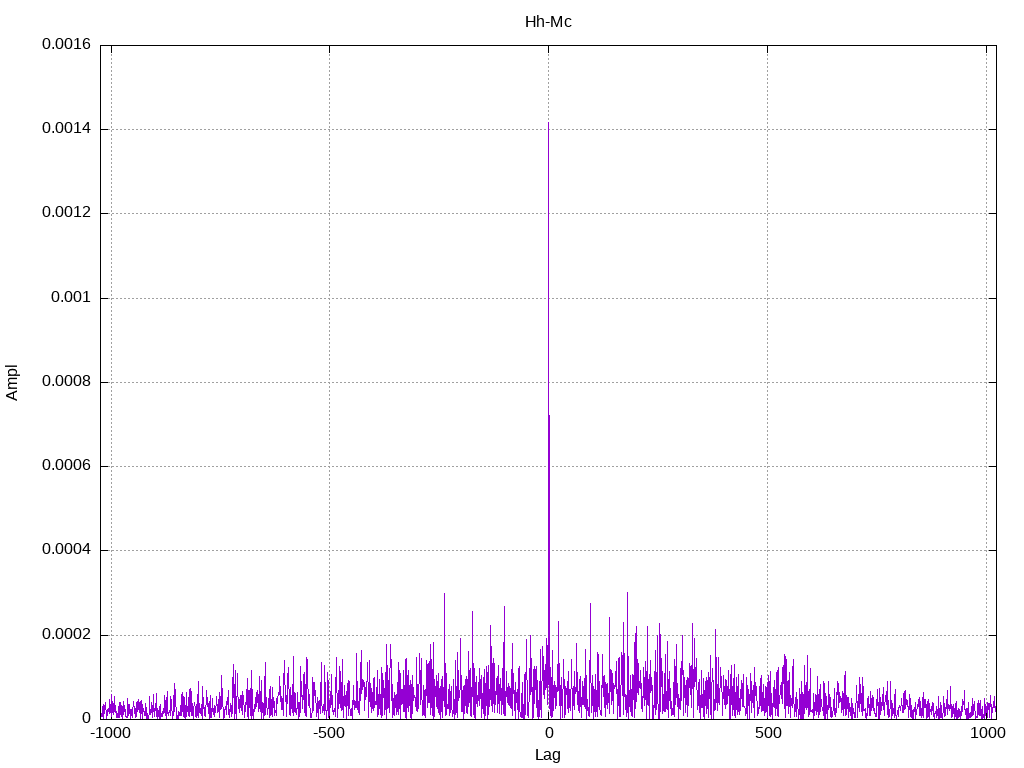Click the -1000 x-axis tick label
This screenshot has width=1024, height=768.
tap(110, 733)
